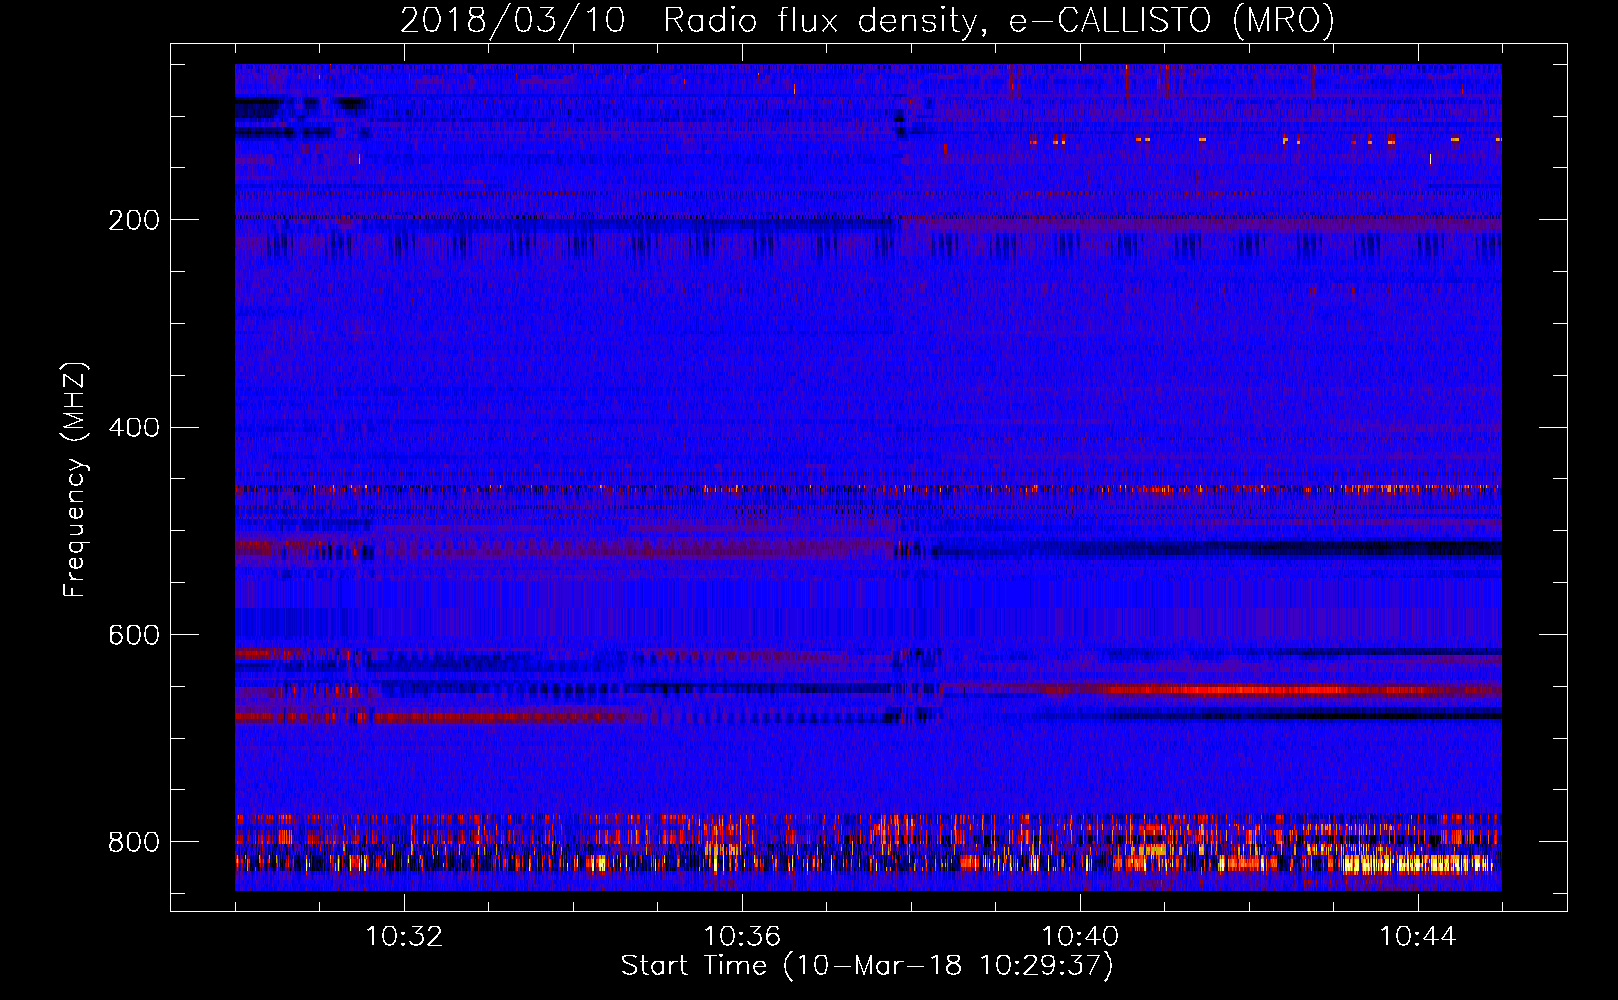This screenshot has width=1618, height=1000.
Task: Click the 'Start Time (10-Mar-18 10:29:37)' label
Action: pyautogui.click(x=867, y=966)
